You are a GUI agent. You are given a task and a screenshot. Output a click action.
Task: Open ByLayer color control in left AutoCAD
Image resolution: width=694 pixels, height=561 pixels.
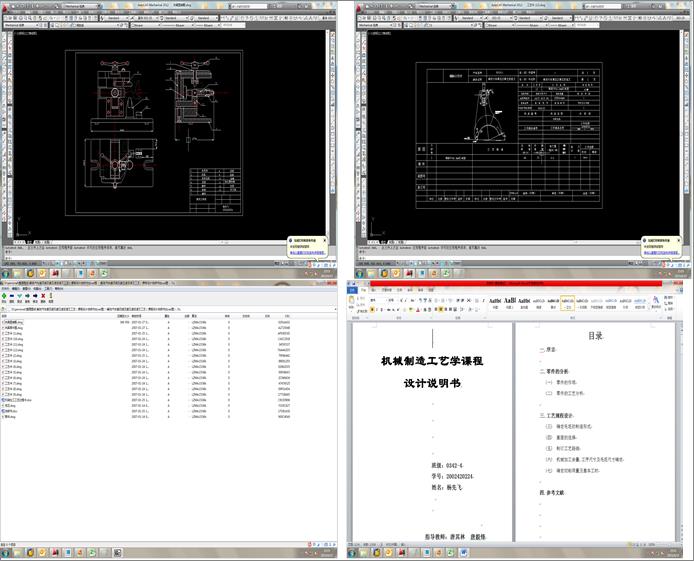click(145, 25)
